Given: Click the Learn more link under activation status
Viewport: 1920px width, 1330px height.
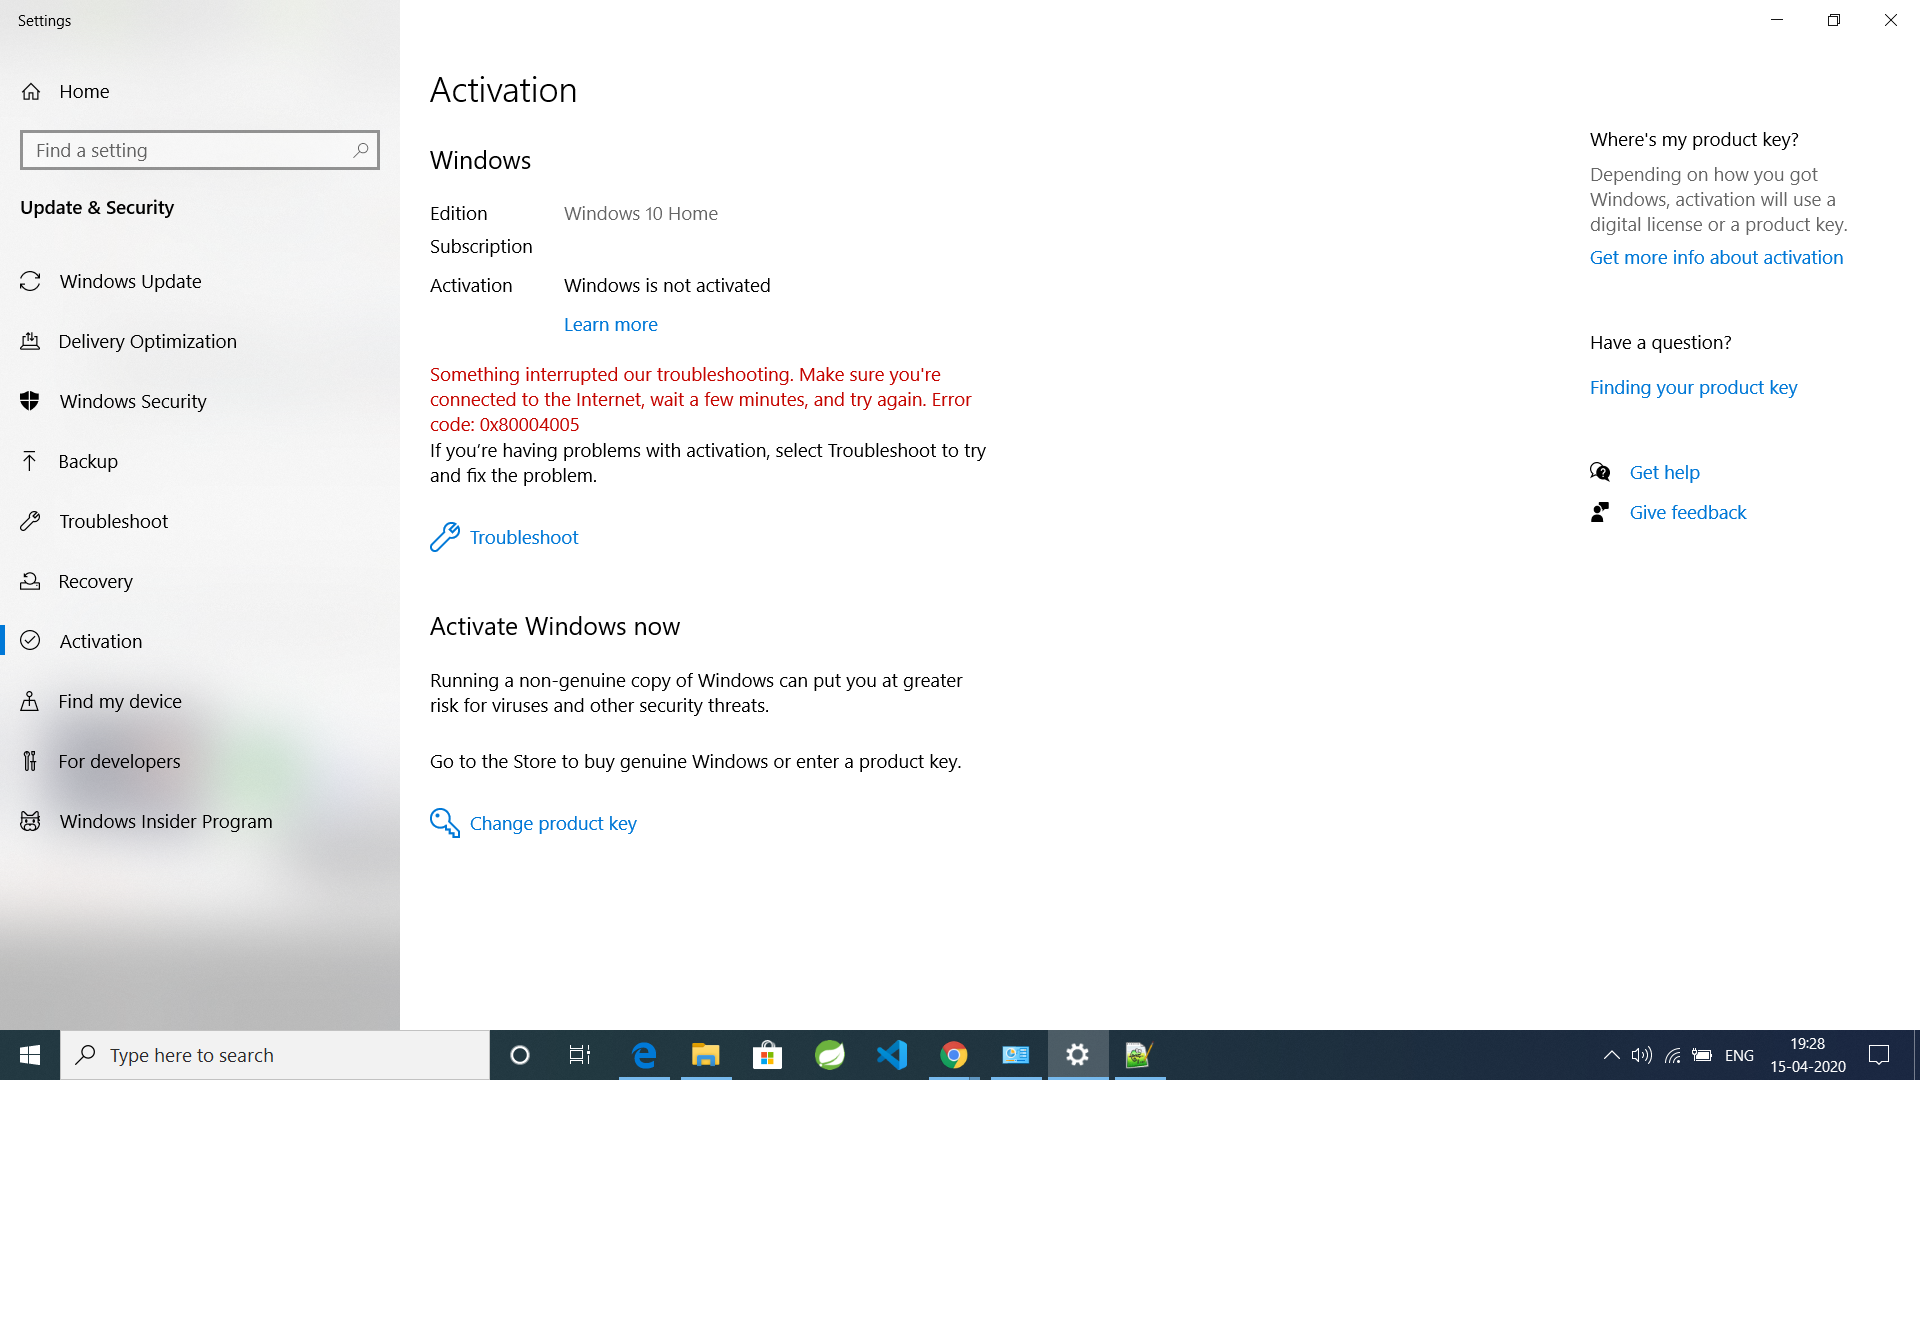Looking at the screenshot, I should click(610, 324).
